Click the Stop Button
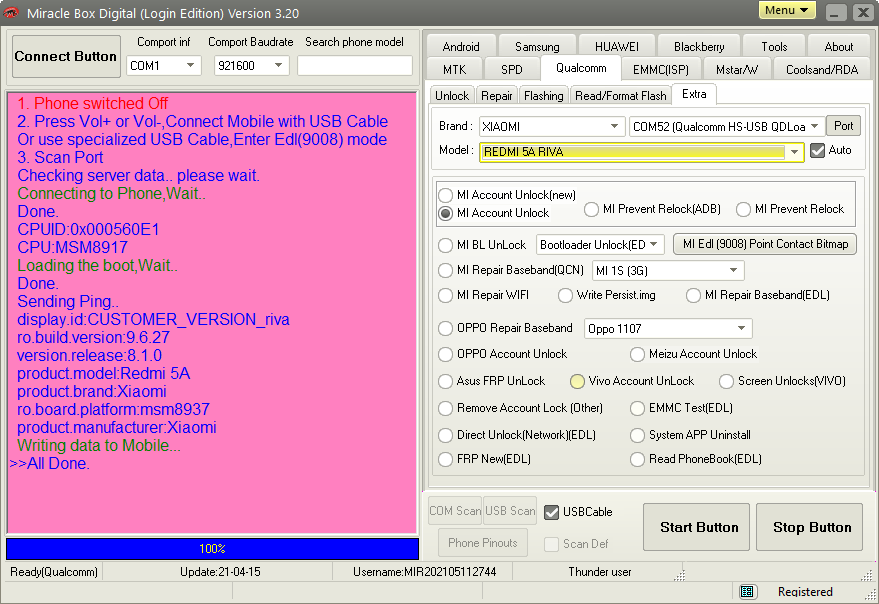This screenshot has width=879, height=604. coord(809,527)
